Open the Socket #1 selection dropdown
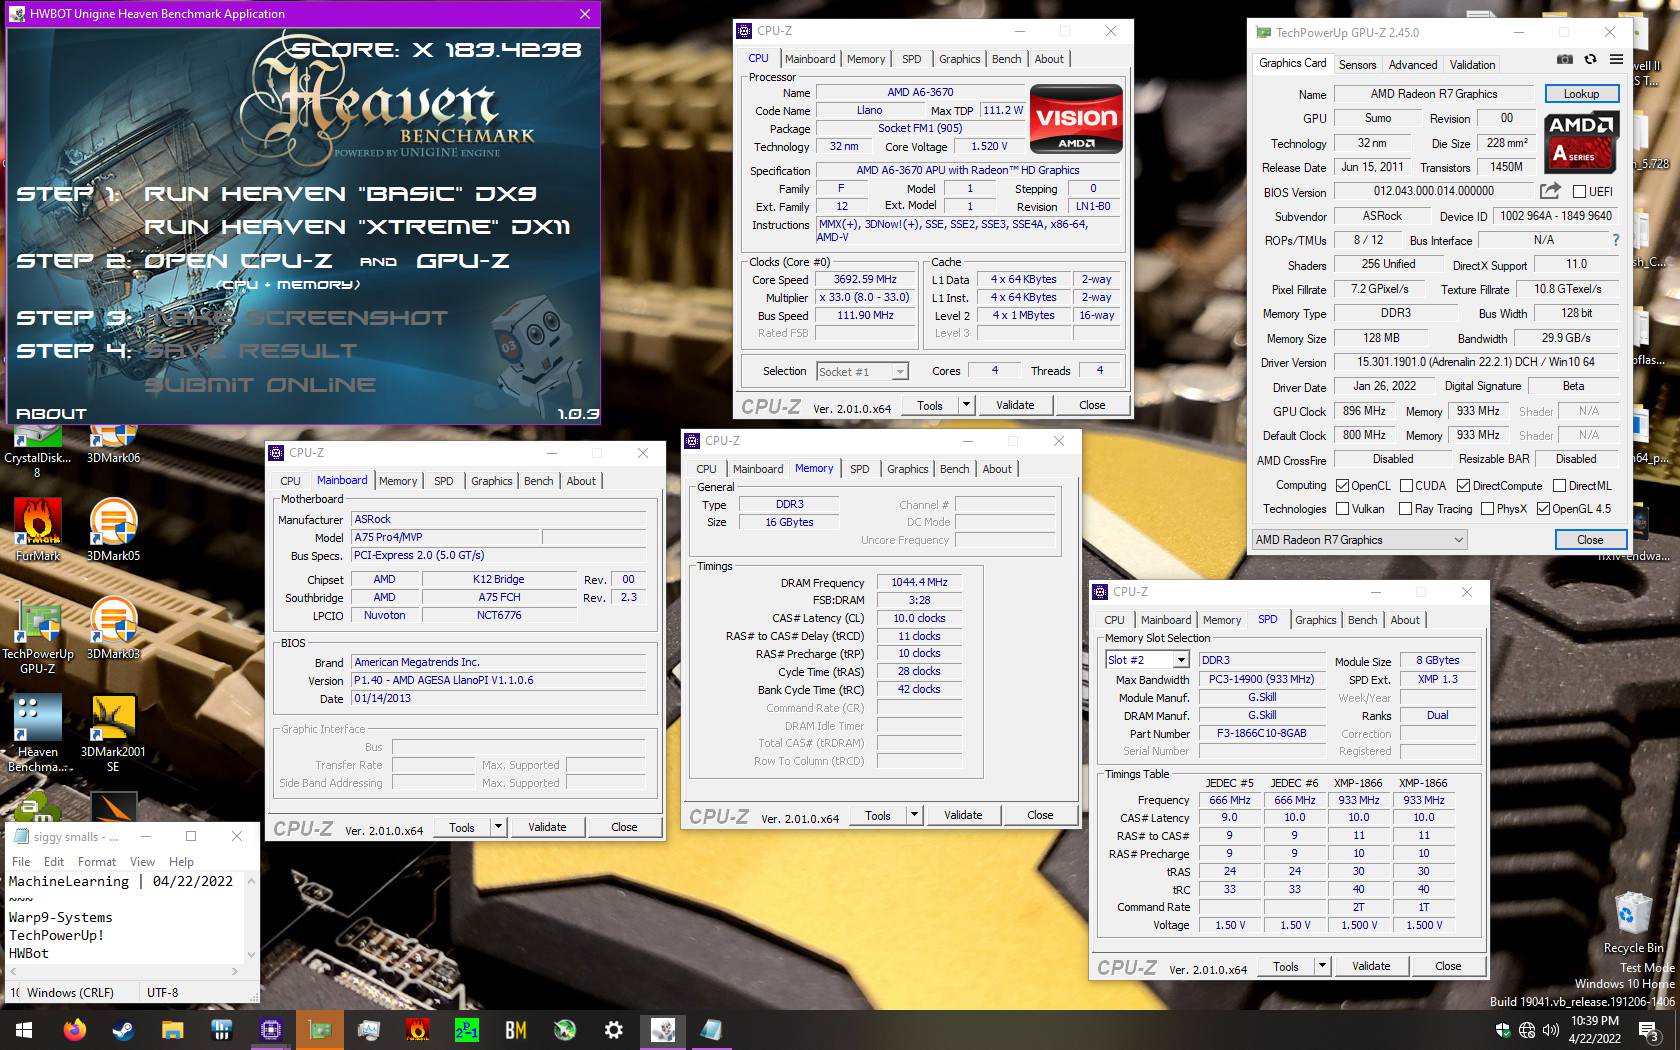Screen dimensions: 1680x1050 [862, 371]
